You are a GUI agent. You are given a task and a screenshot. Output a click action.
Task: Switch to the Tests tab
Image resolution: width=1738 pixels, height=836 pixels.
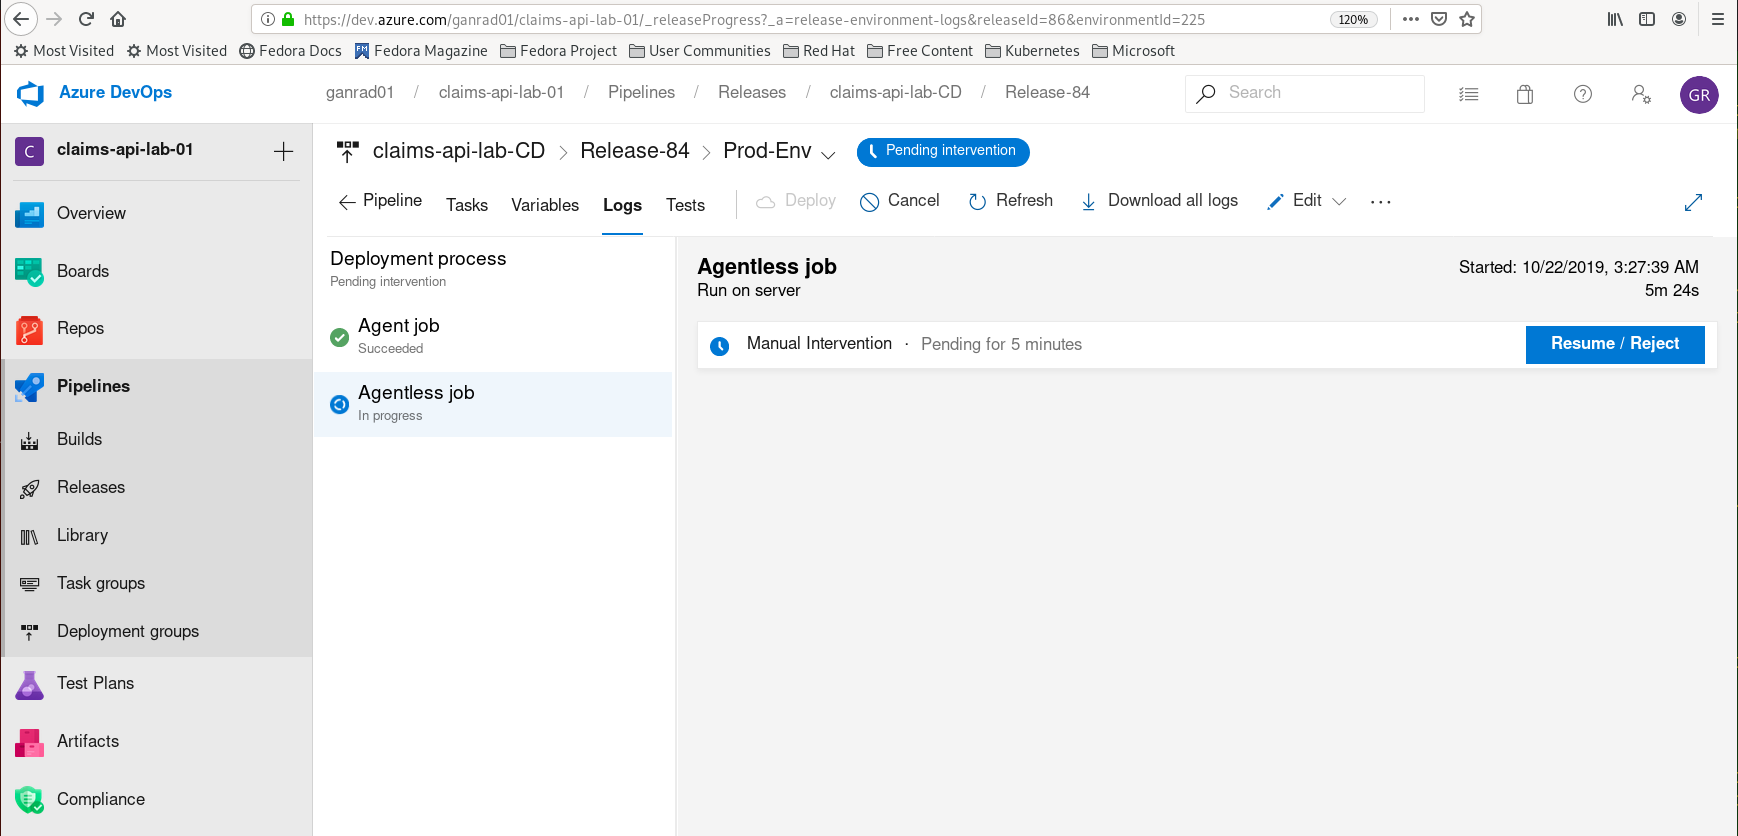pos(685,205)
